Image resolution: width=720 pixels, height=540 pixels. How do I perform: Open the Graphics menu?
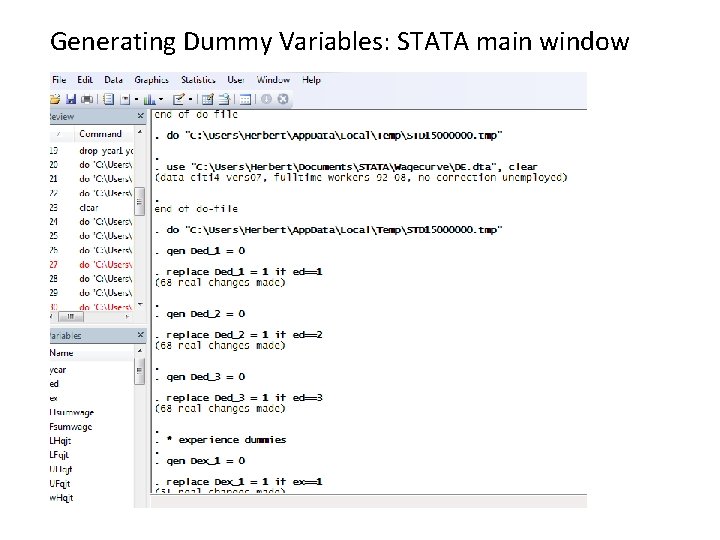[x=152, y=80]
